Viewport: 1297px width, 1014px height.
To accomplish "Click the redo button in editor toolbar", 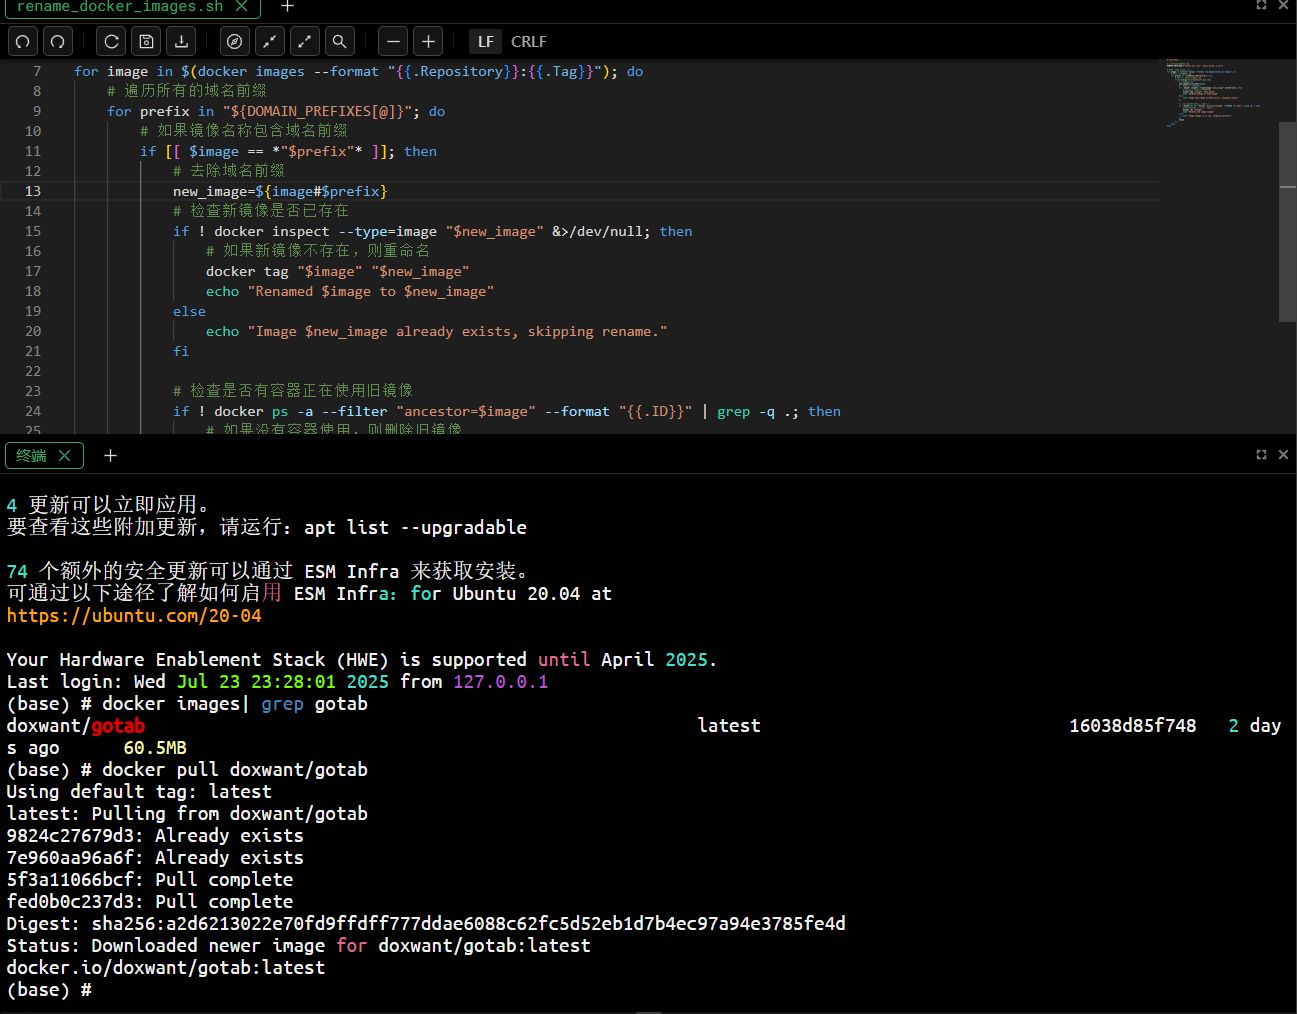I will [58, 42].
